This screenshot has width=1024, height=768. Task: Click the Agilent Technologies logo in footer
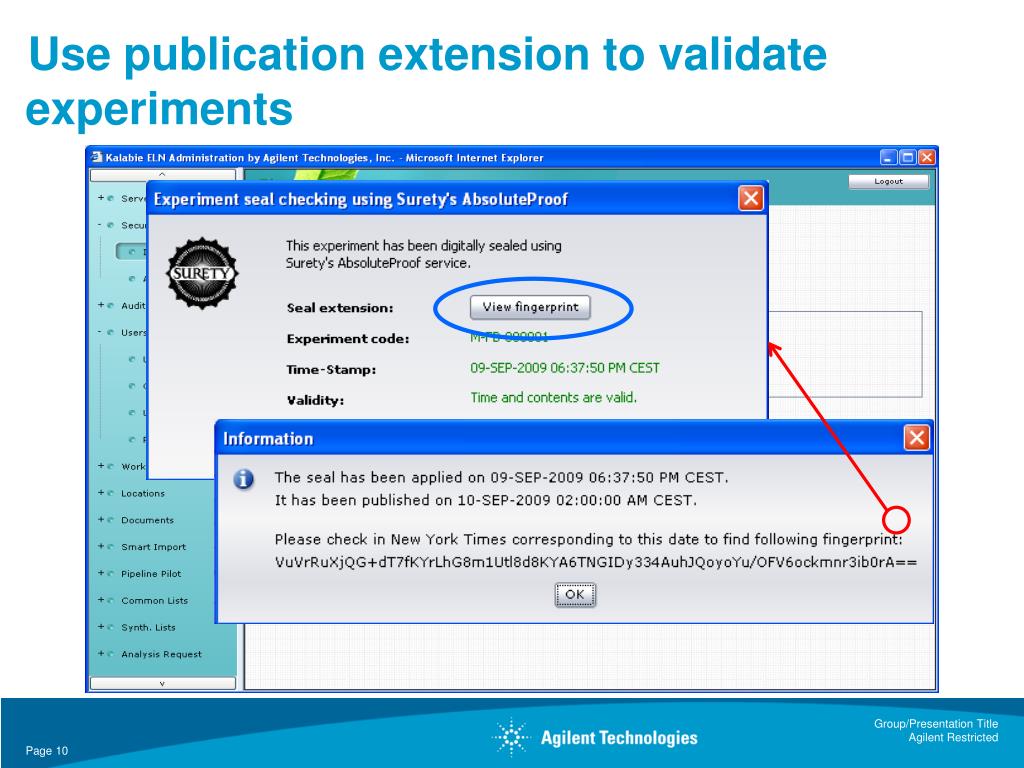pyautogui.click(x=595, y=737)
